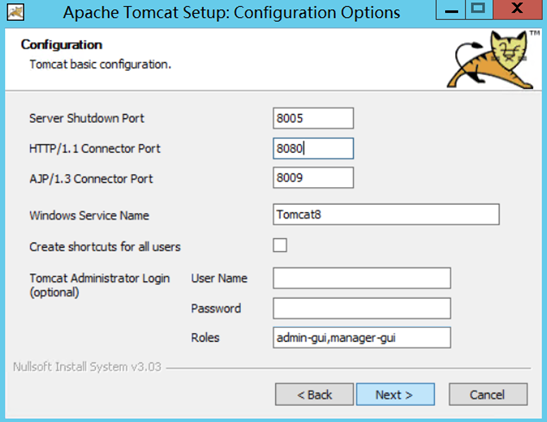
Task: Click the Configuration heading text
Action: 61,45
